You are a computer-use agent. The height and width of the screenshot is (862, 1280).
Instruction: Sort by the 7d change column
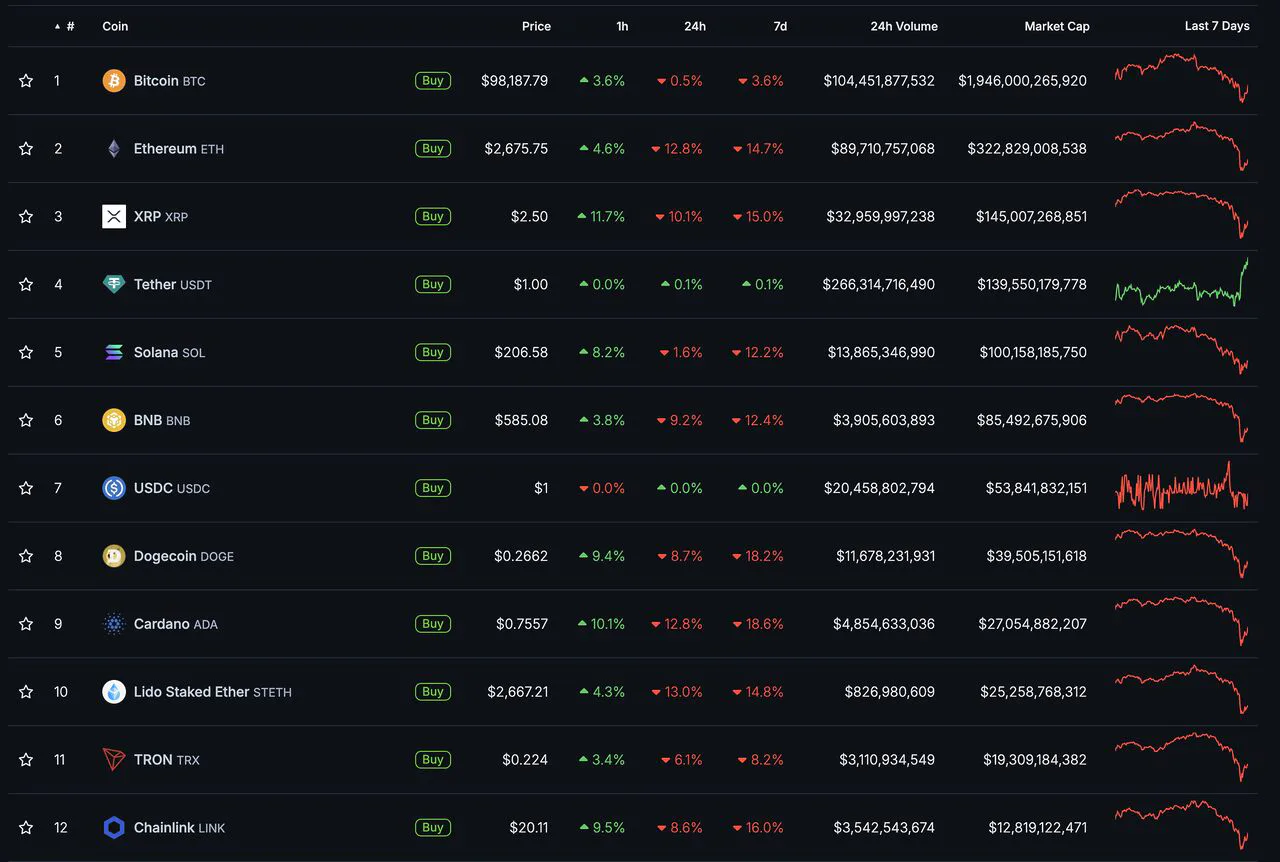pyautogui.click(x=780, y=26)
